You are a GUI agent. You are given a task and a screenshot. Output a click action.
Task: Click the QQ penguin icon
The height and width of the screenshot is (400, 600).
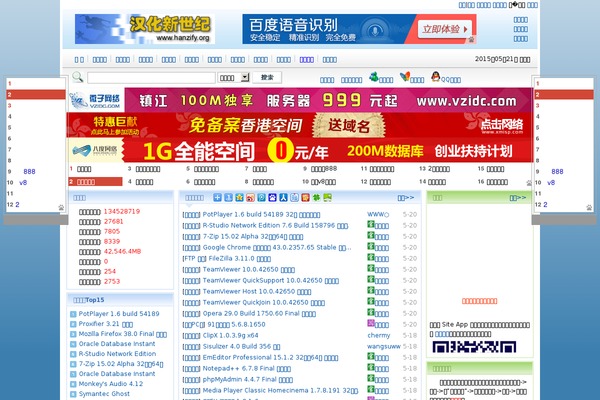[435, 77]
